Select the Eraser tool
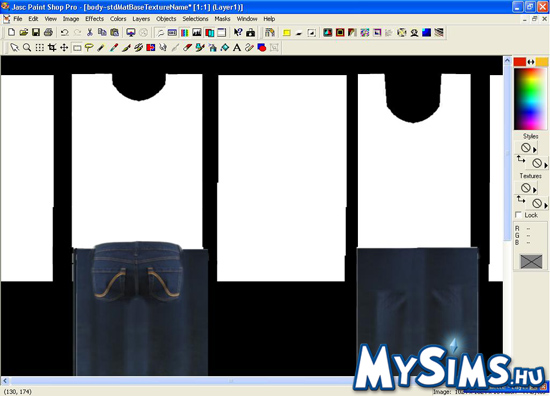 click(188, 47)
